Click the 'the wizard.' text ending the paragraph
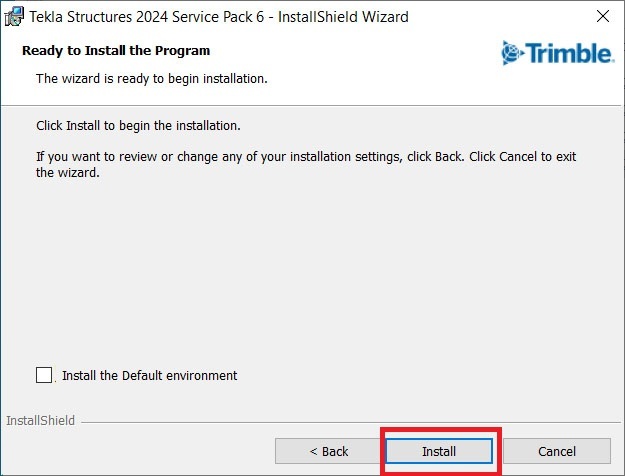 68,173
